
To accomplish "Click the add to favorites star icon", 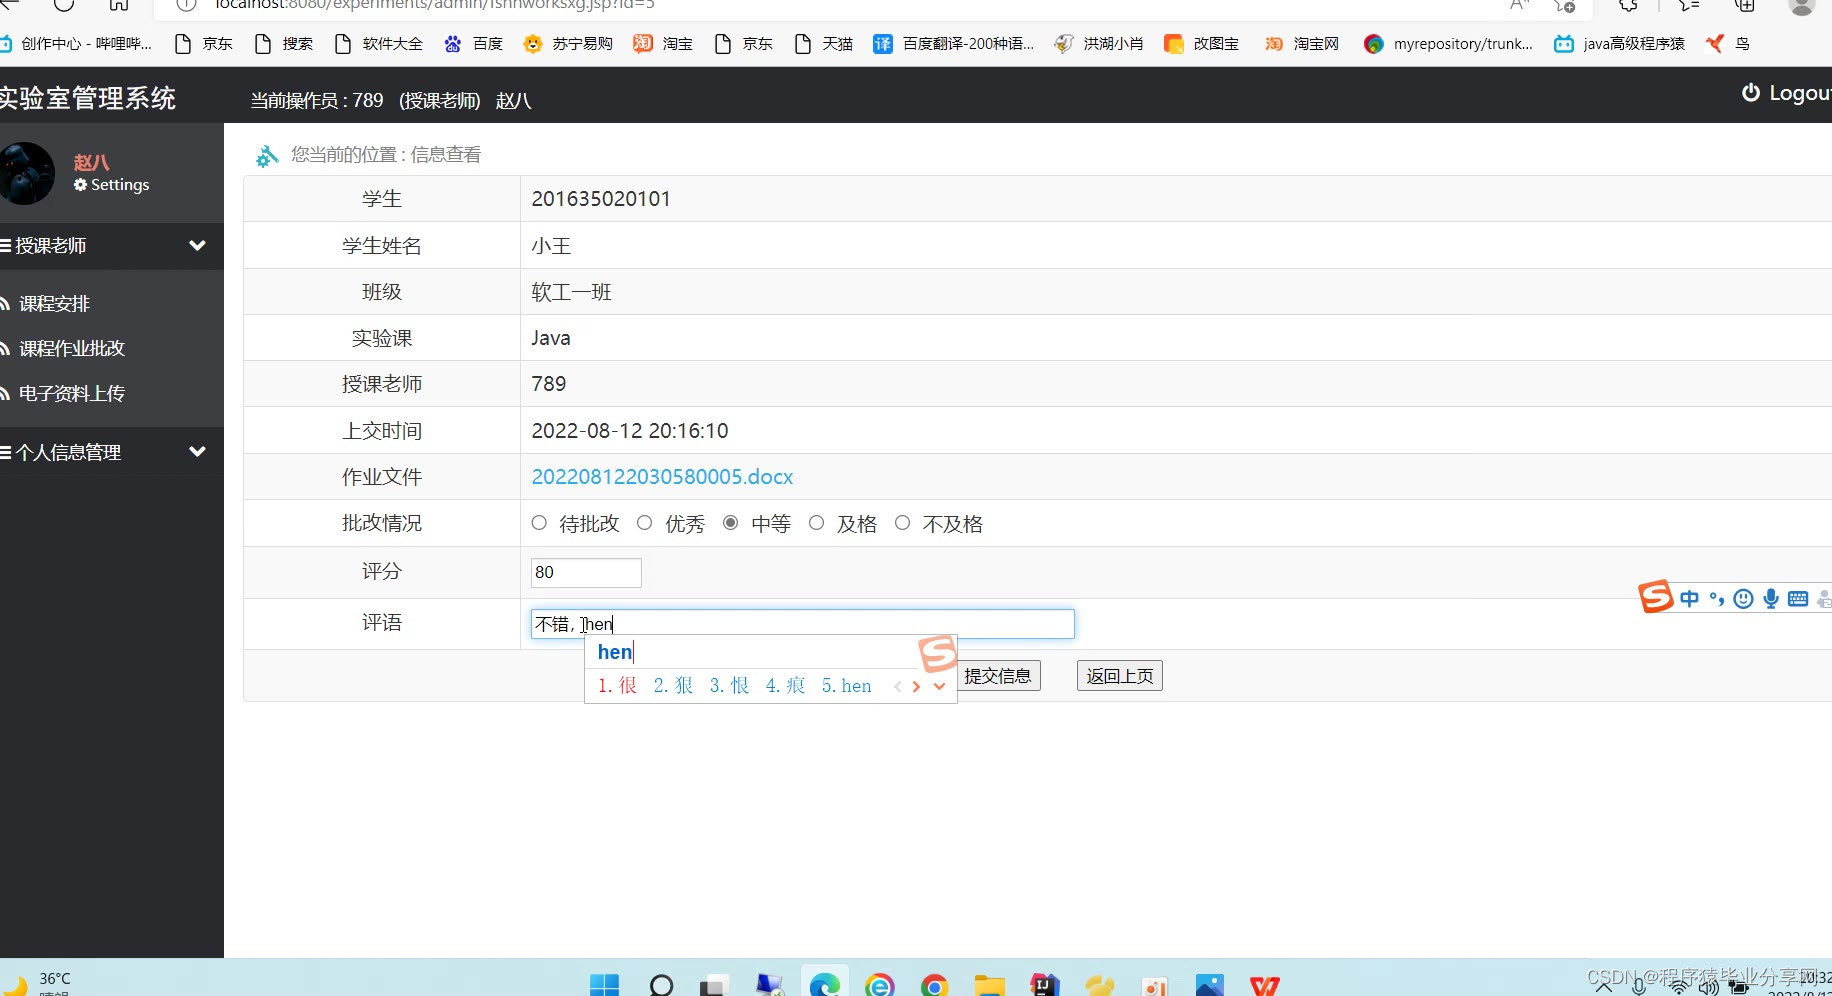I will (1565, 5).
